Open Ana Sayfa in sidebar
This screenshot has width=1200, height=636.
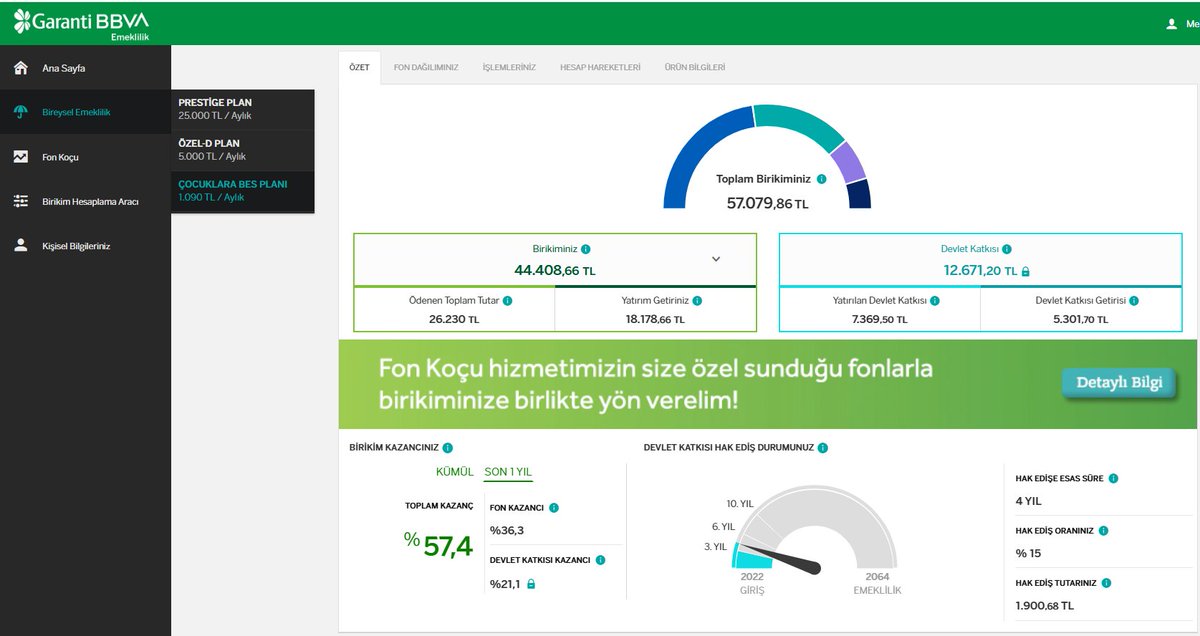click(x=85, y=68)
